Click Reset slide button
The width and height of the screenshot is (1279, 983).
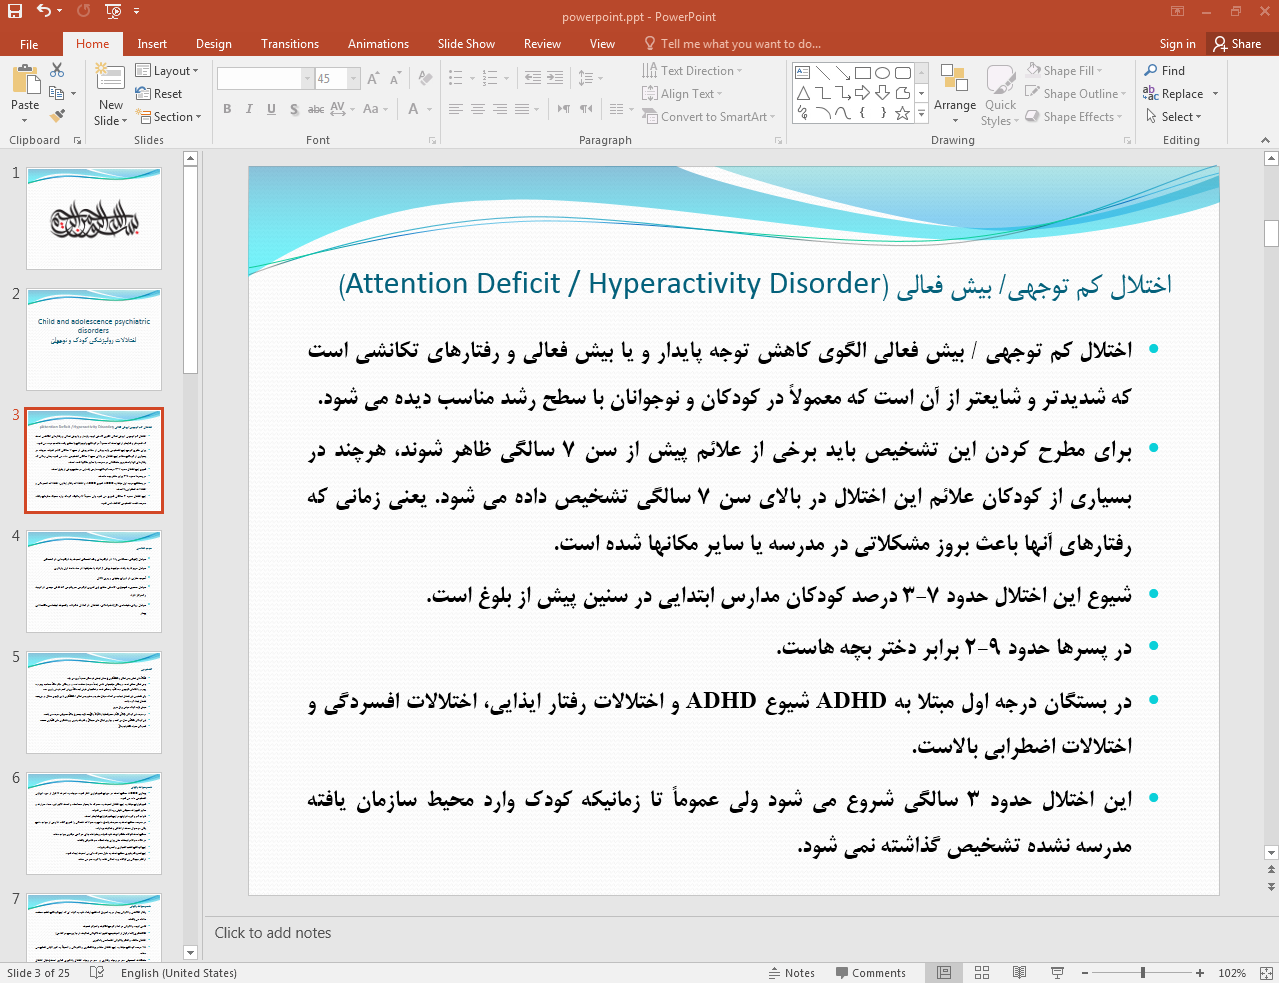tap(159, 94)
